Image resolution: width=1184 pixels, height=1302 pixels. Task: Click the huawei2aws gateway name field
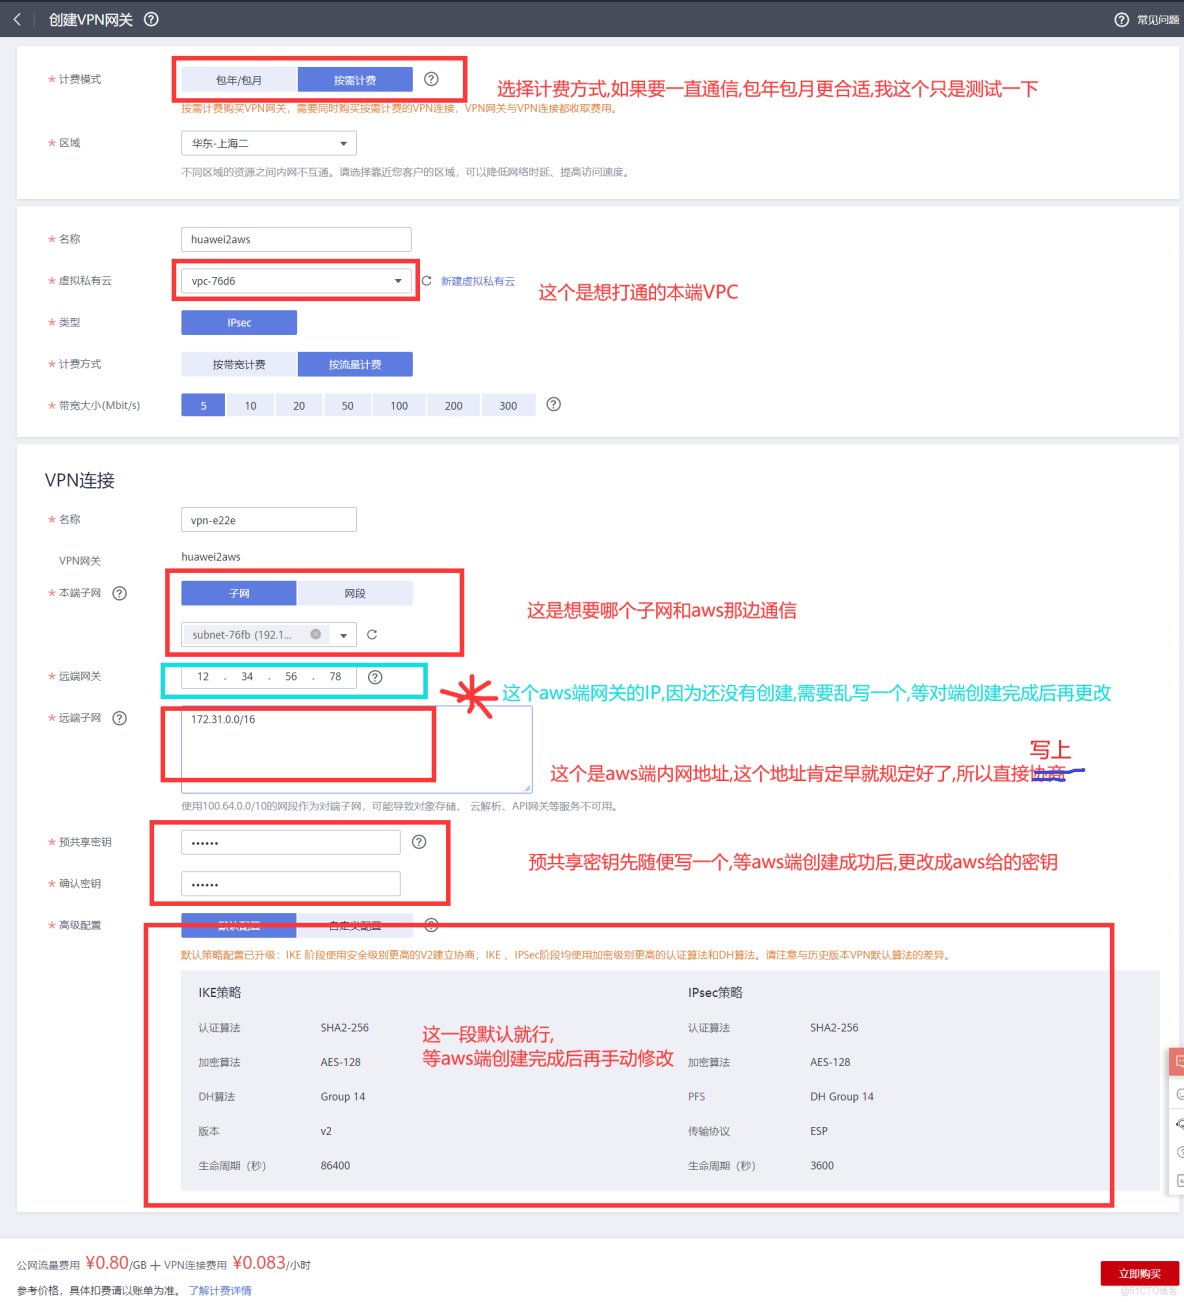point(296,239)
